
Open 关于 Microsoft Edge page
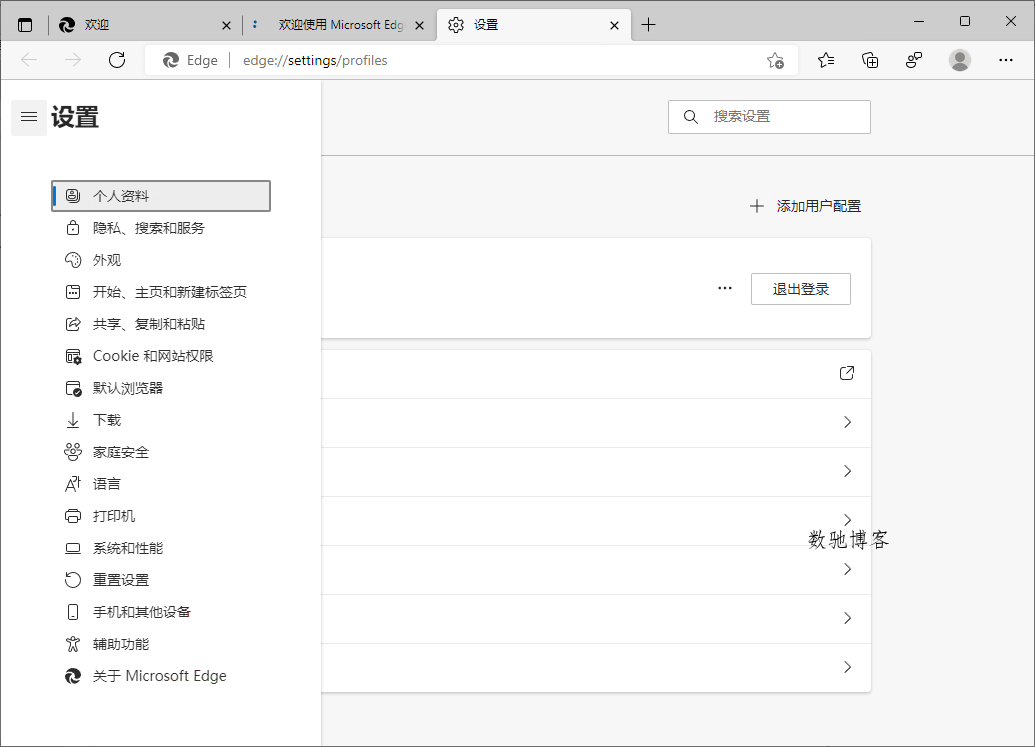[x=161, y=676]
